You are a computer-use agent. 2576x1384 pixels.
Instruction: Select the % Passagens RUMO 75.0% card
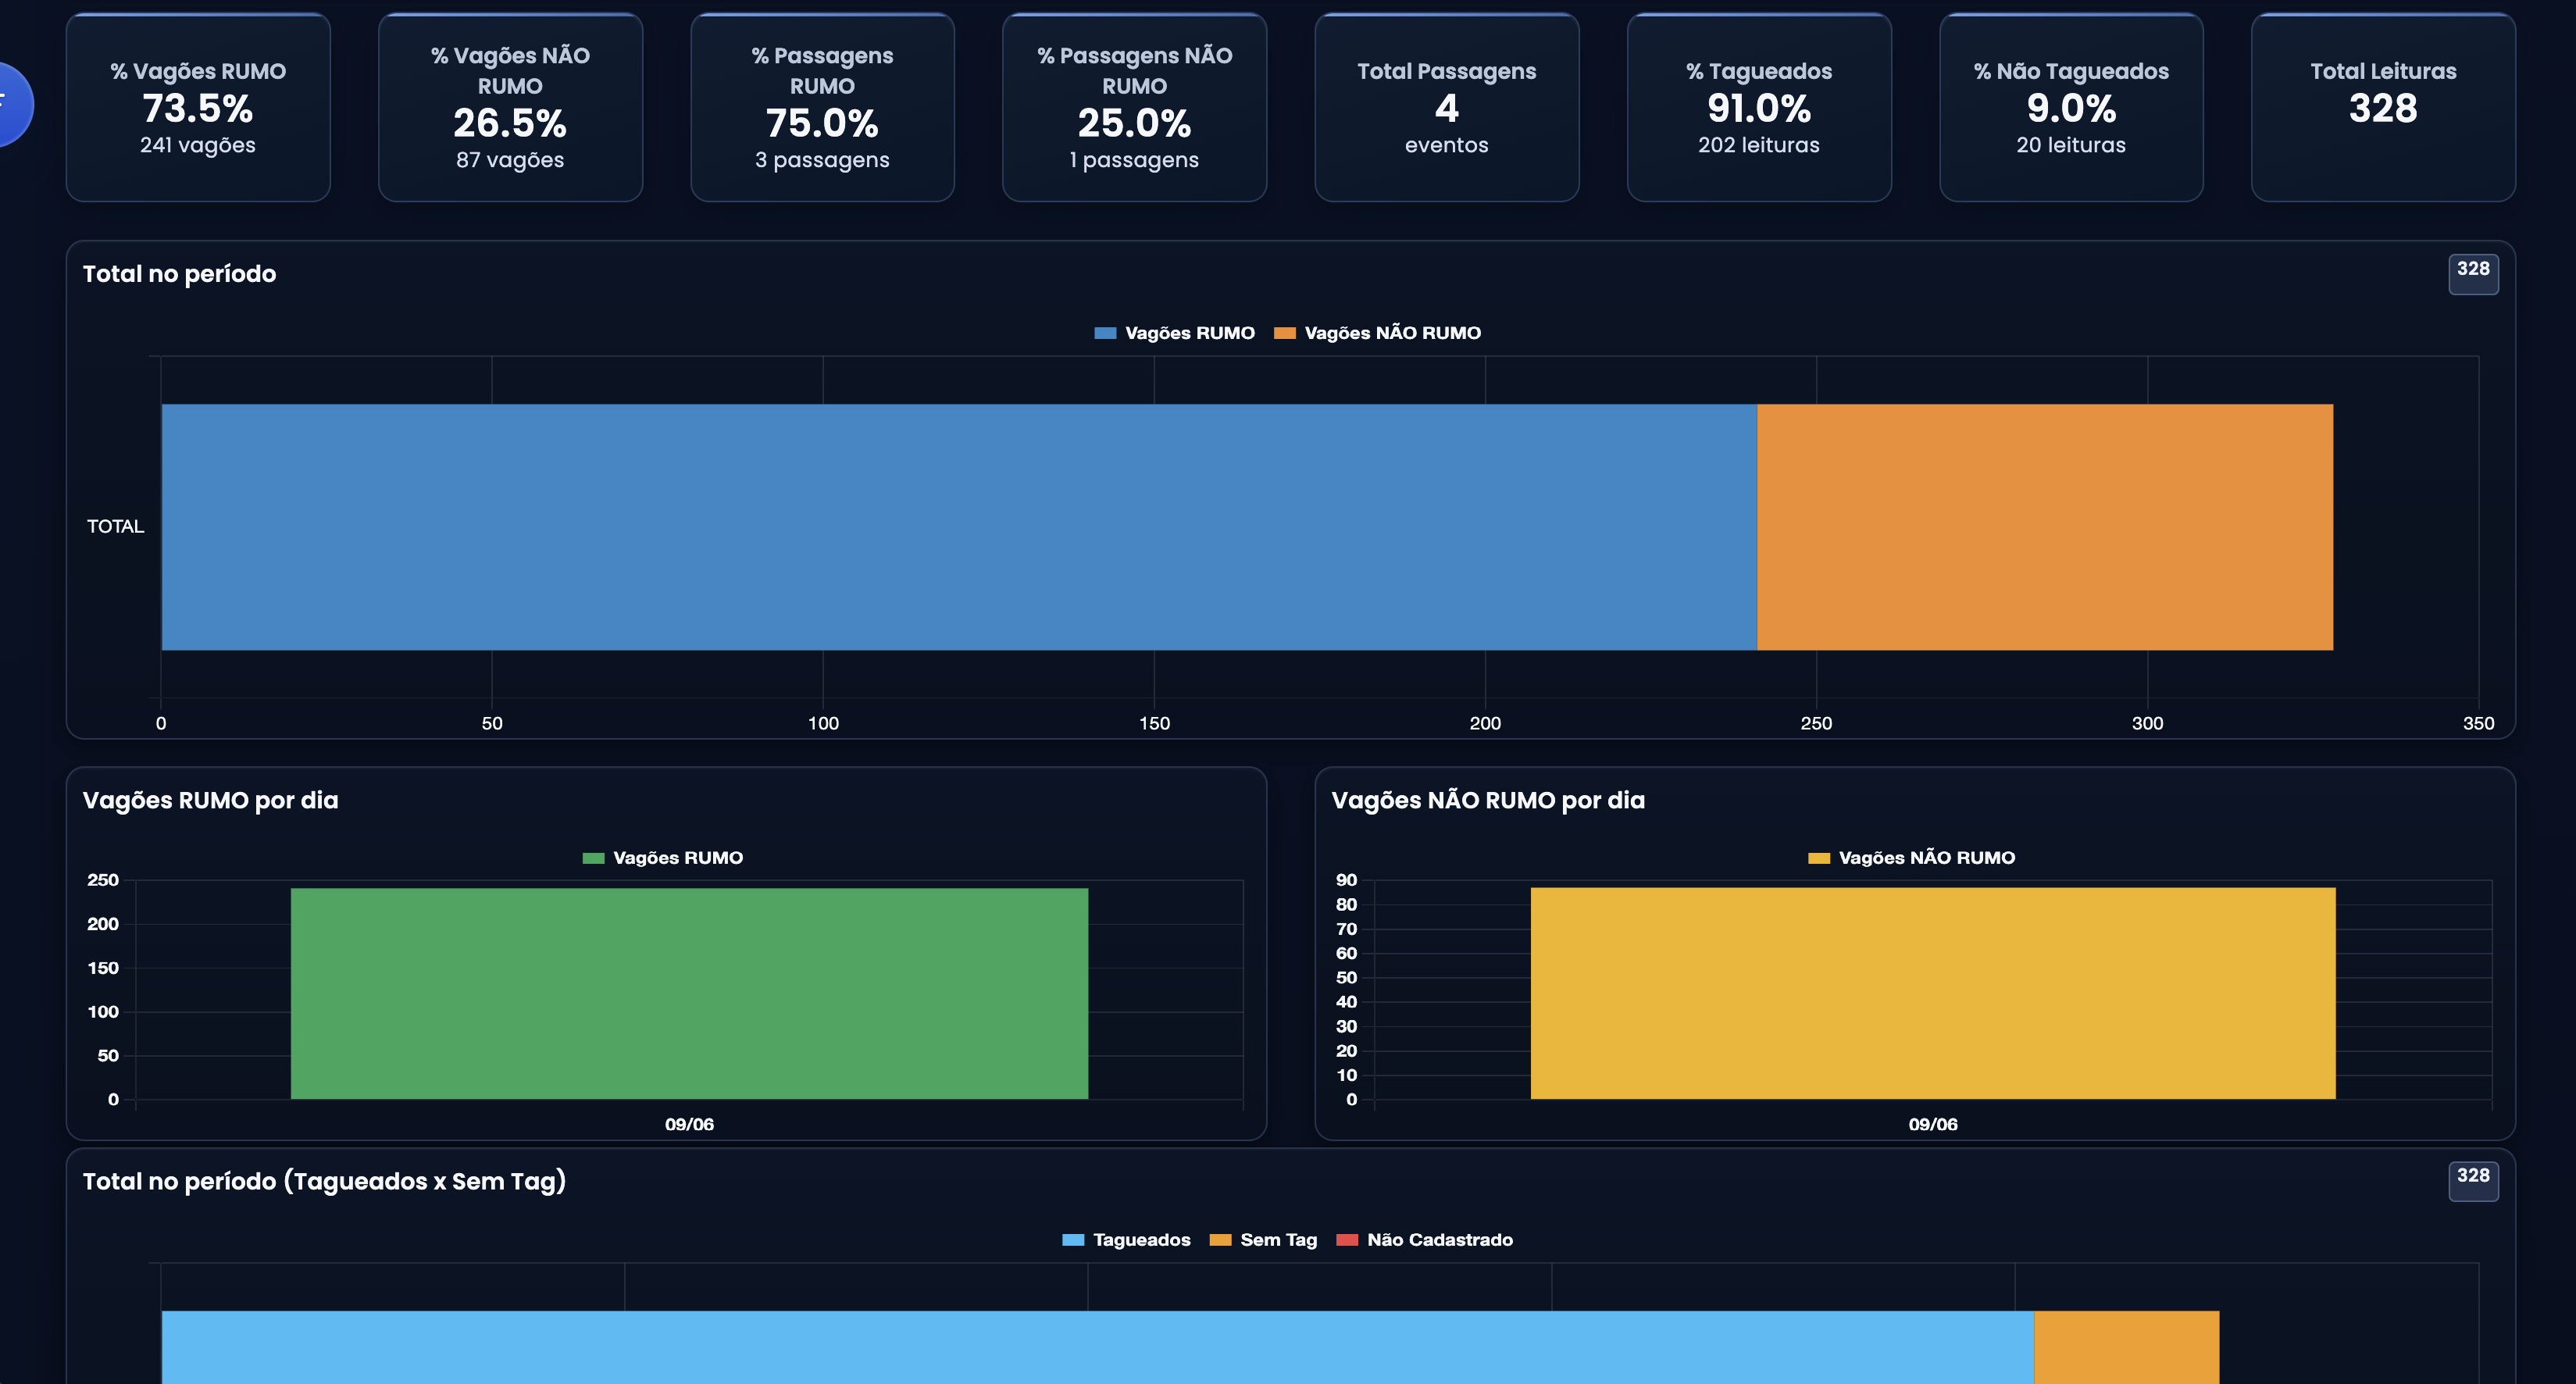click(822, 107)
